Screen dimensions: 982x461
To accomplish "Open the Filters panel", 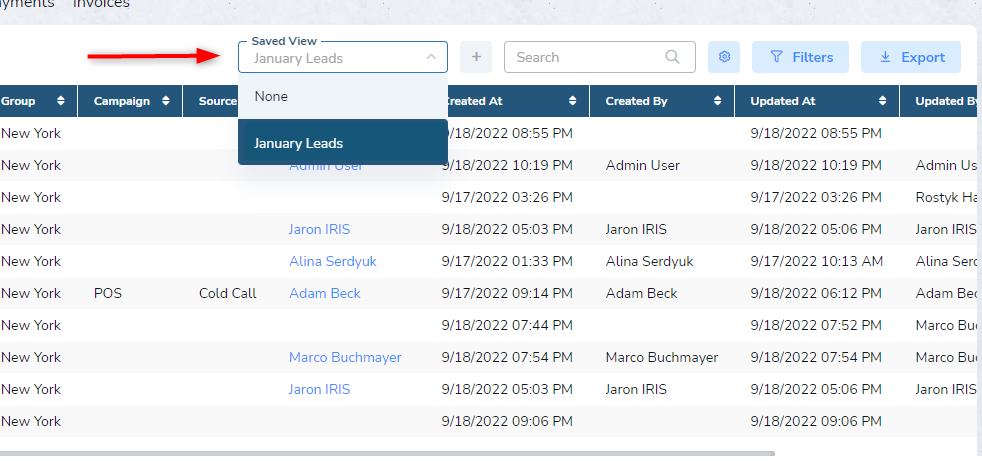I will click(x=800, y=57).
